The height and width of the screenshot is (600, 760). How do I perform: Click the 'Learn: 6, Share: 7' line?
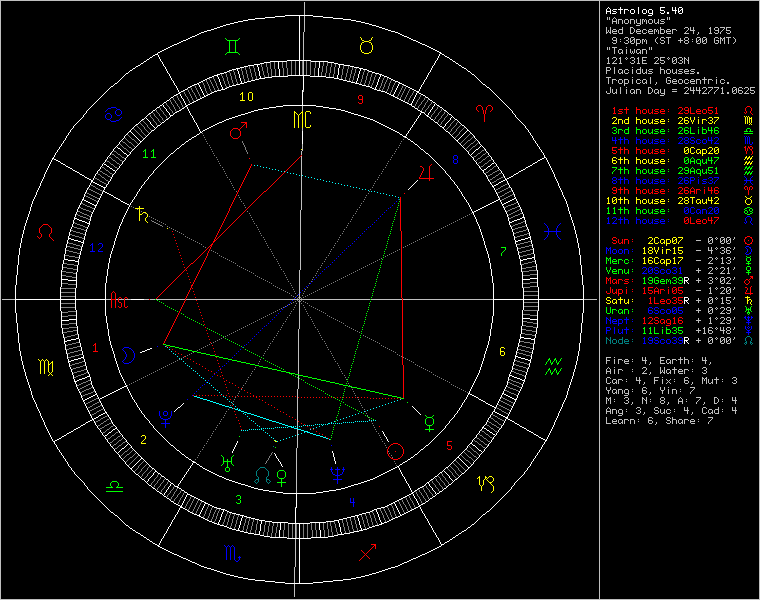coord(659,421)
